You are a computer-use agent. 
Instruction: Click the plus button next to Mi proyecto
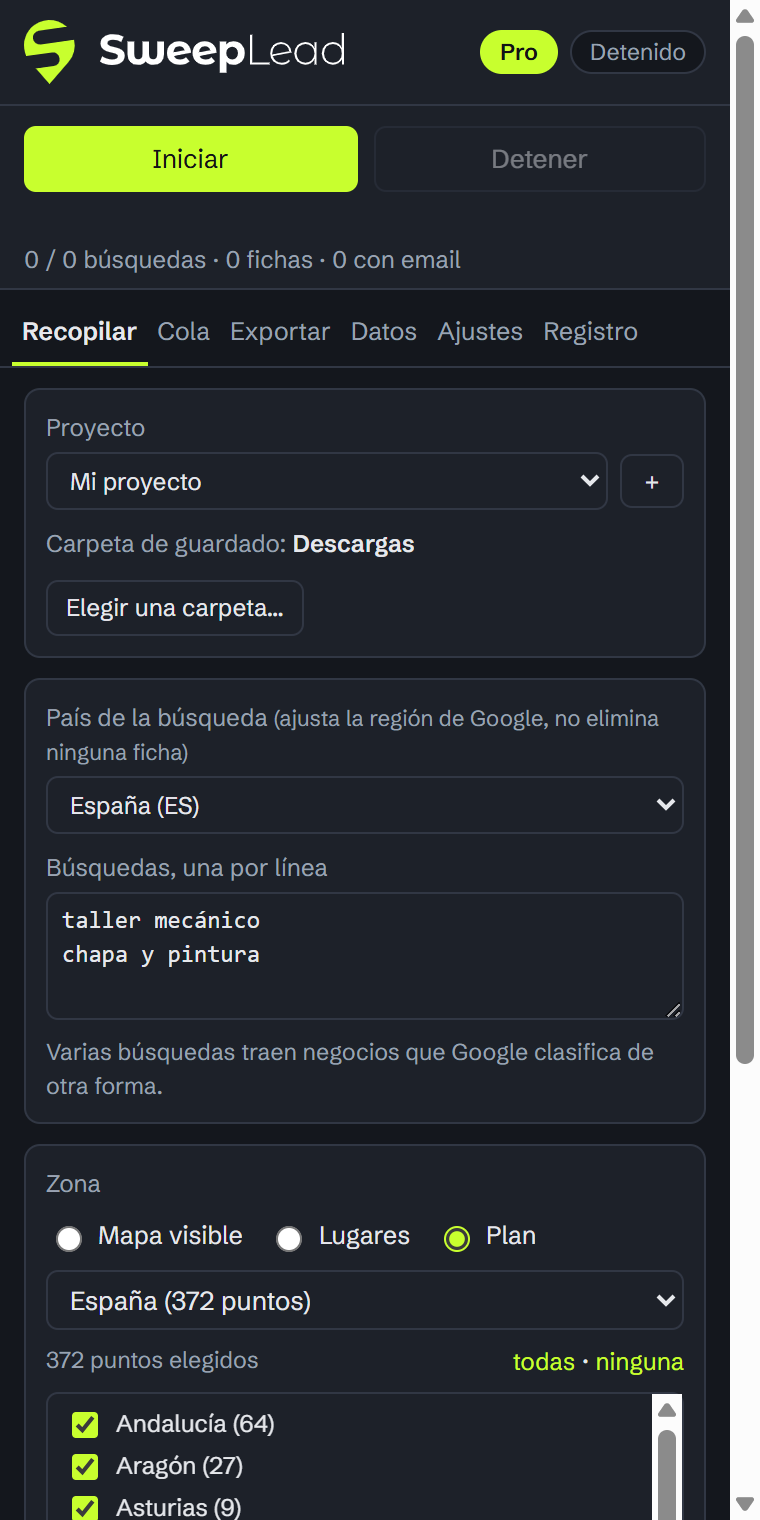(x=652, y=482)
